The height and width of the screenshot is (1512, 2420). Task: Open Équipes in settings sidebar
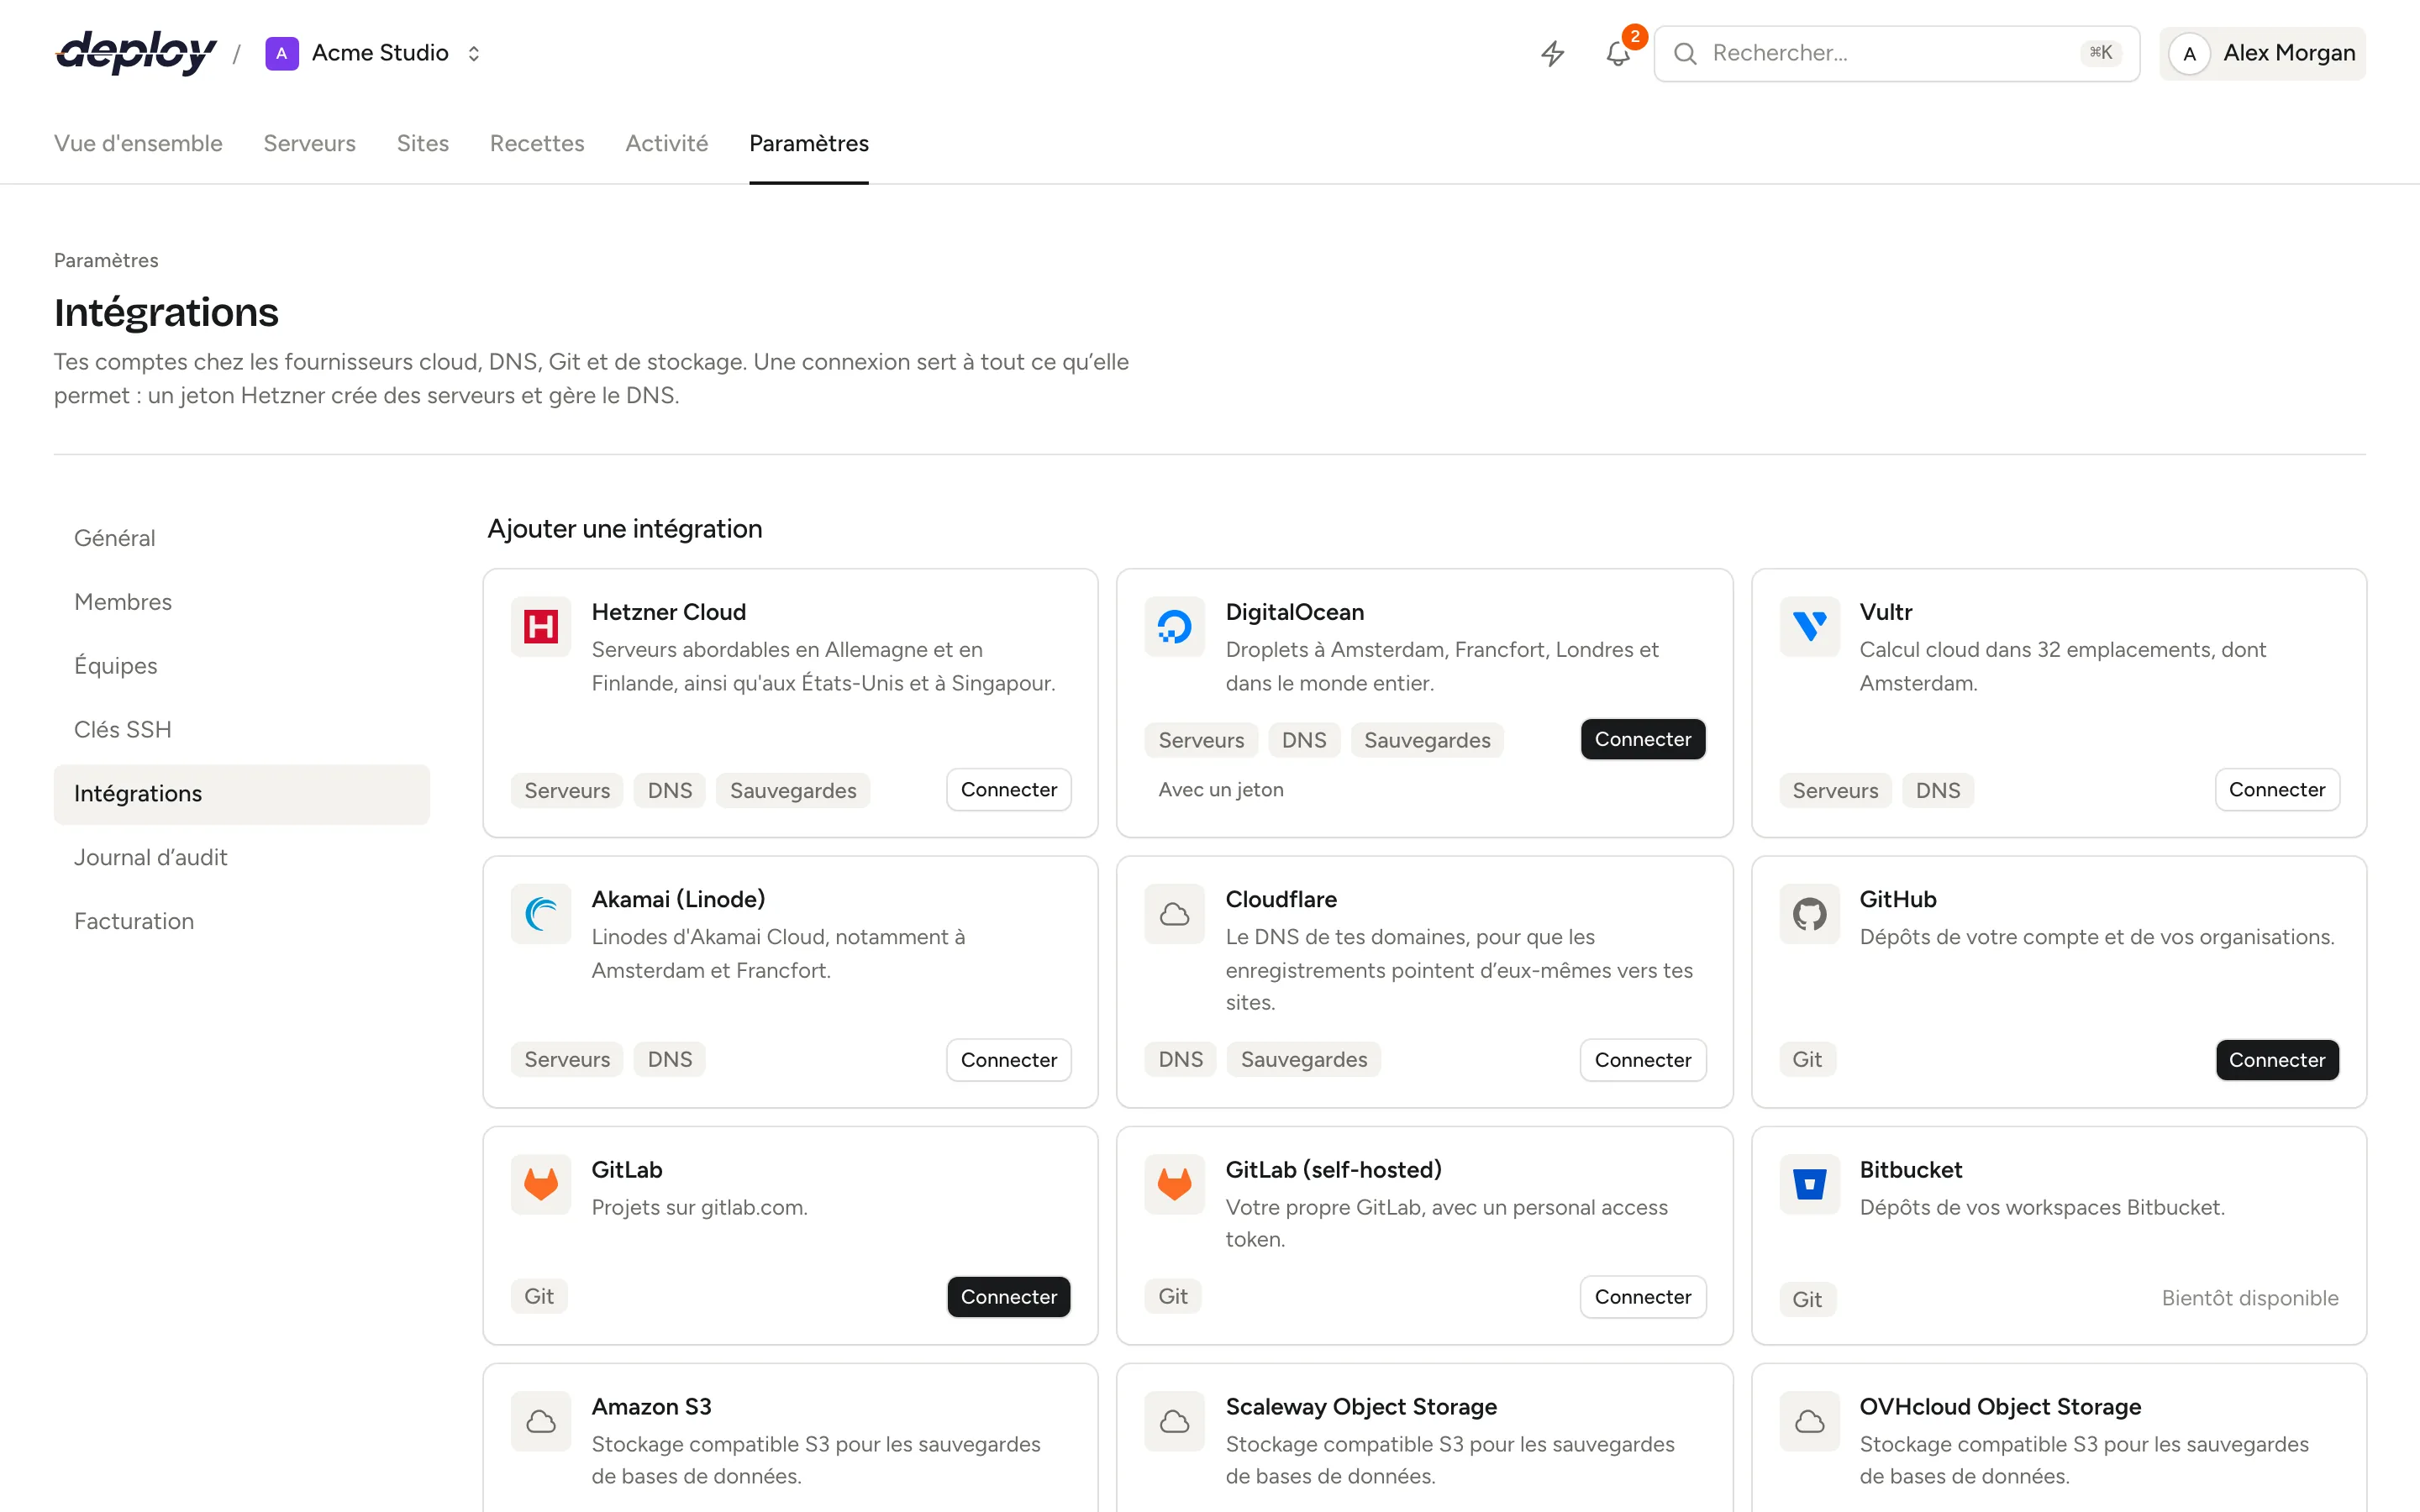coord(242,666)
